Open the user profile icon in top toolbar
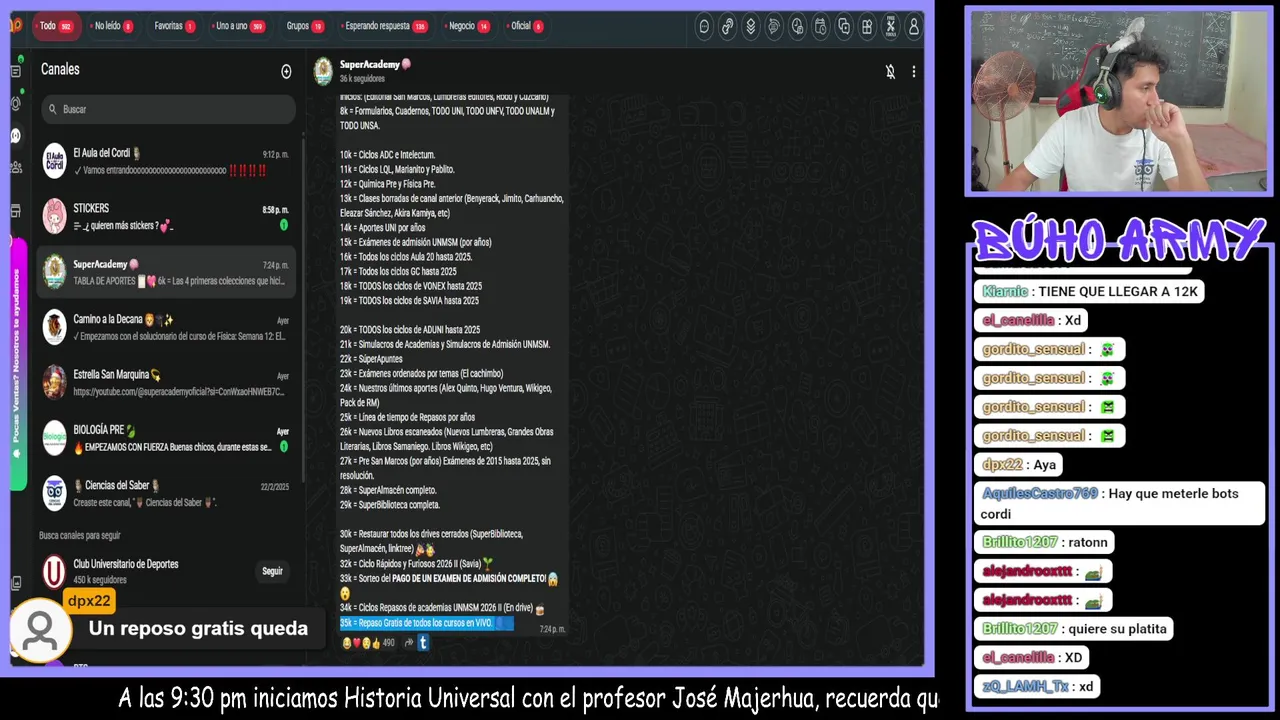Screen dimensions: 1280x720 914,27
